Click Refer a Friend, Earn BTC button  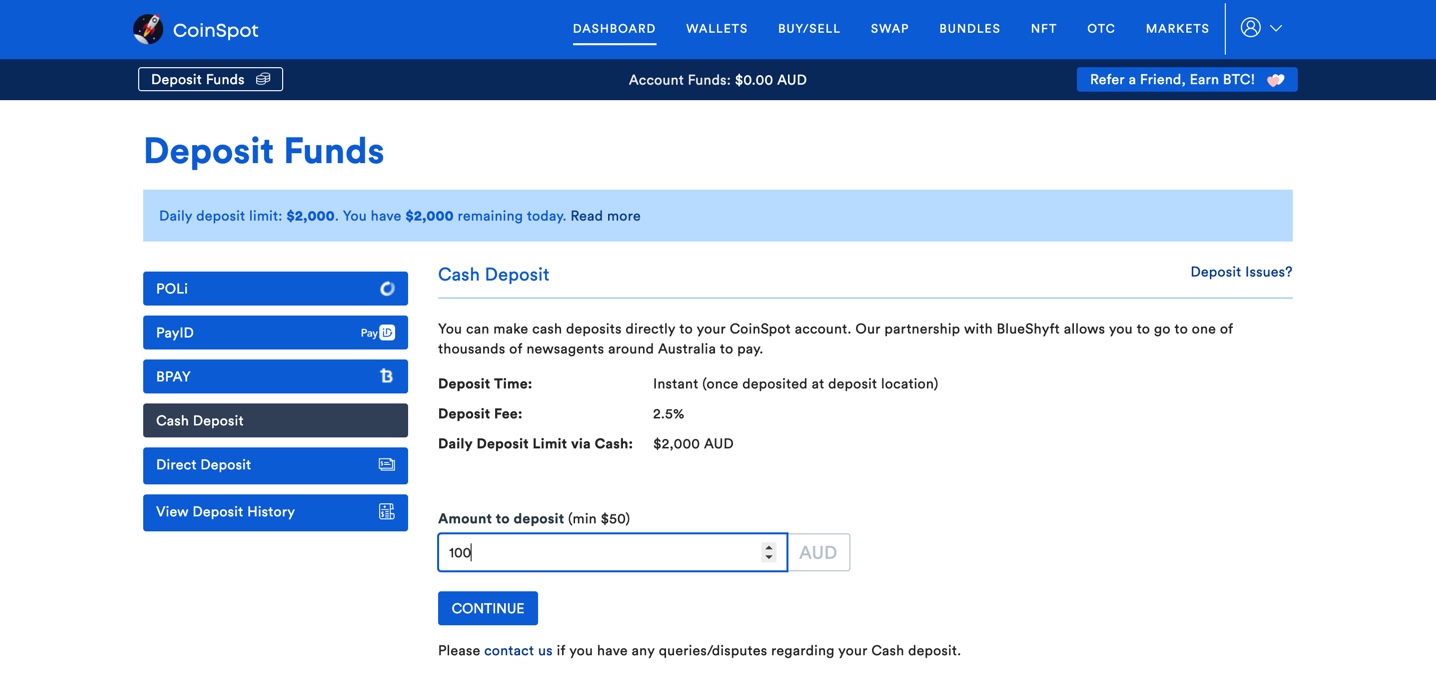(x=1187, y=79)
